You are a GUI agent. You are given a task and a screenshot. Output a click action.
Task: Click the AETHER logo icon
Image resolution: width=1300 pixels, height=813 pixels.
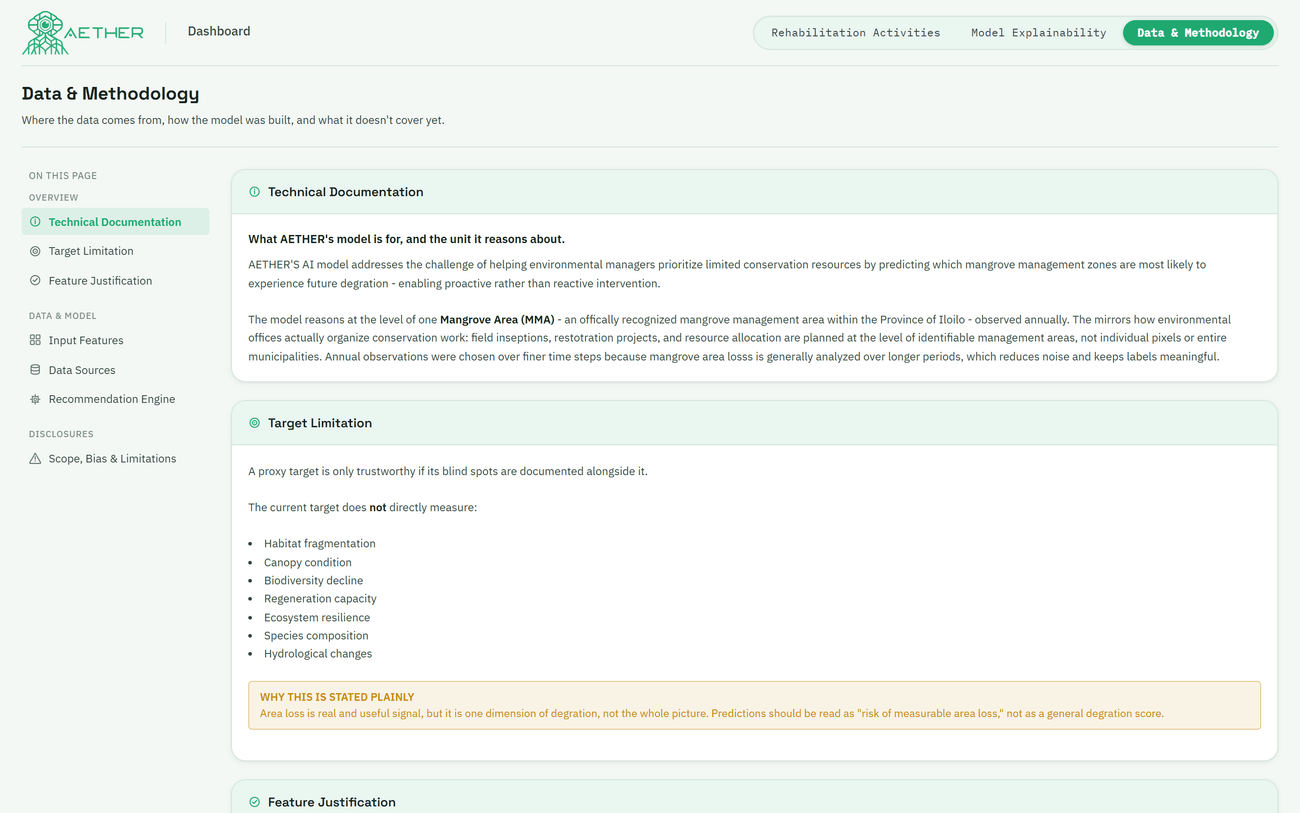point(44,32)
